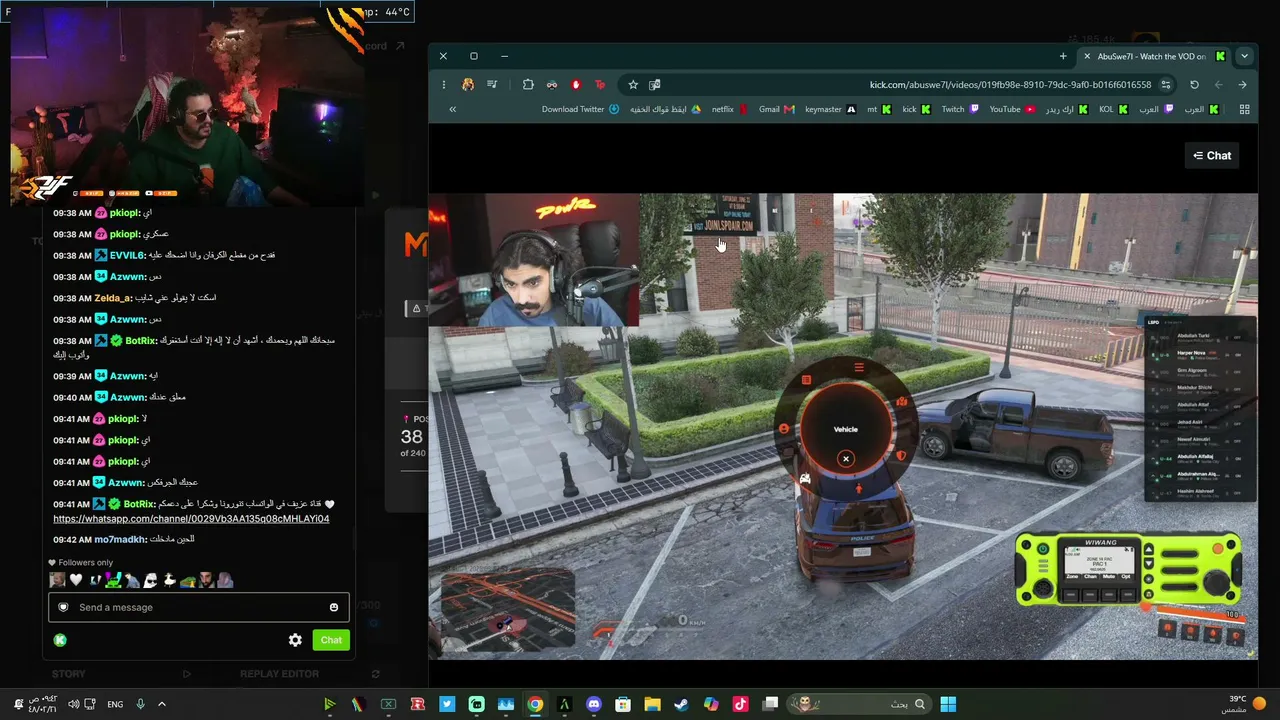Image resolution: width=1280 pixels, height=720 pixels.
Task: Show the Chat panel on the video page
Action: click(1212, 155)
